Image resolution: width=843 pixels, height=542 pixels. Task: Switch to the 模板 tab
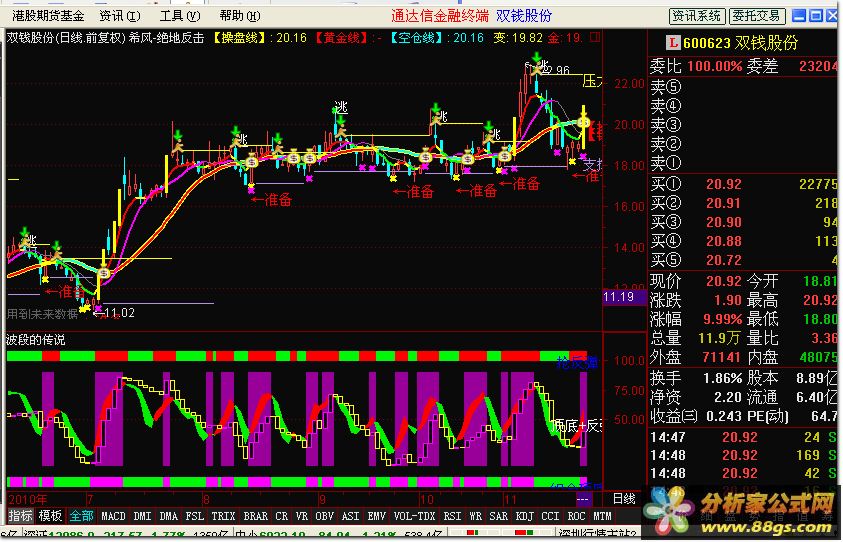50,516
